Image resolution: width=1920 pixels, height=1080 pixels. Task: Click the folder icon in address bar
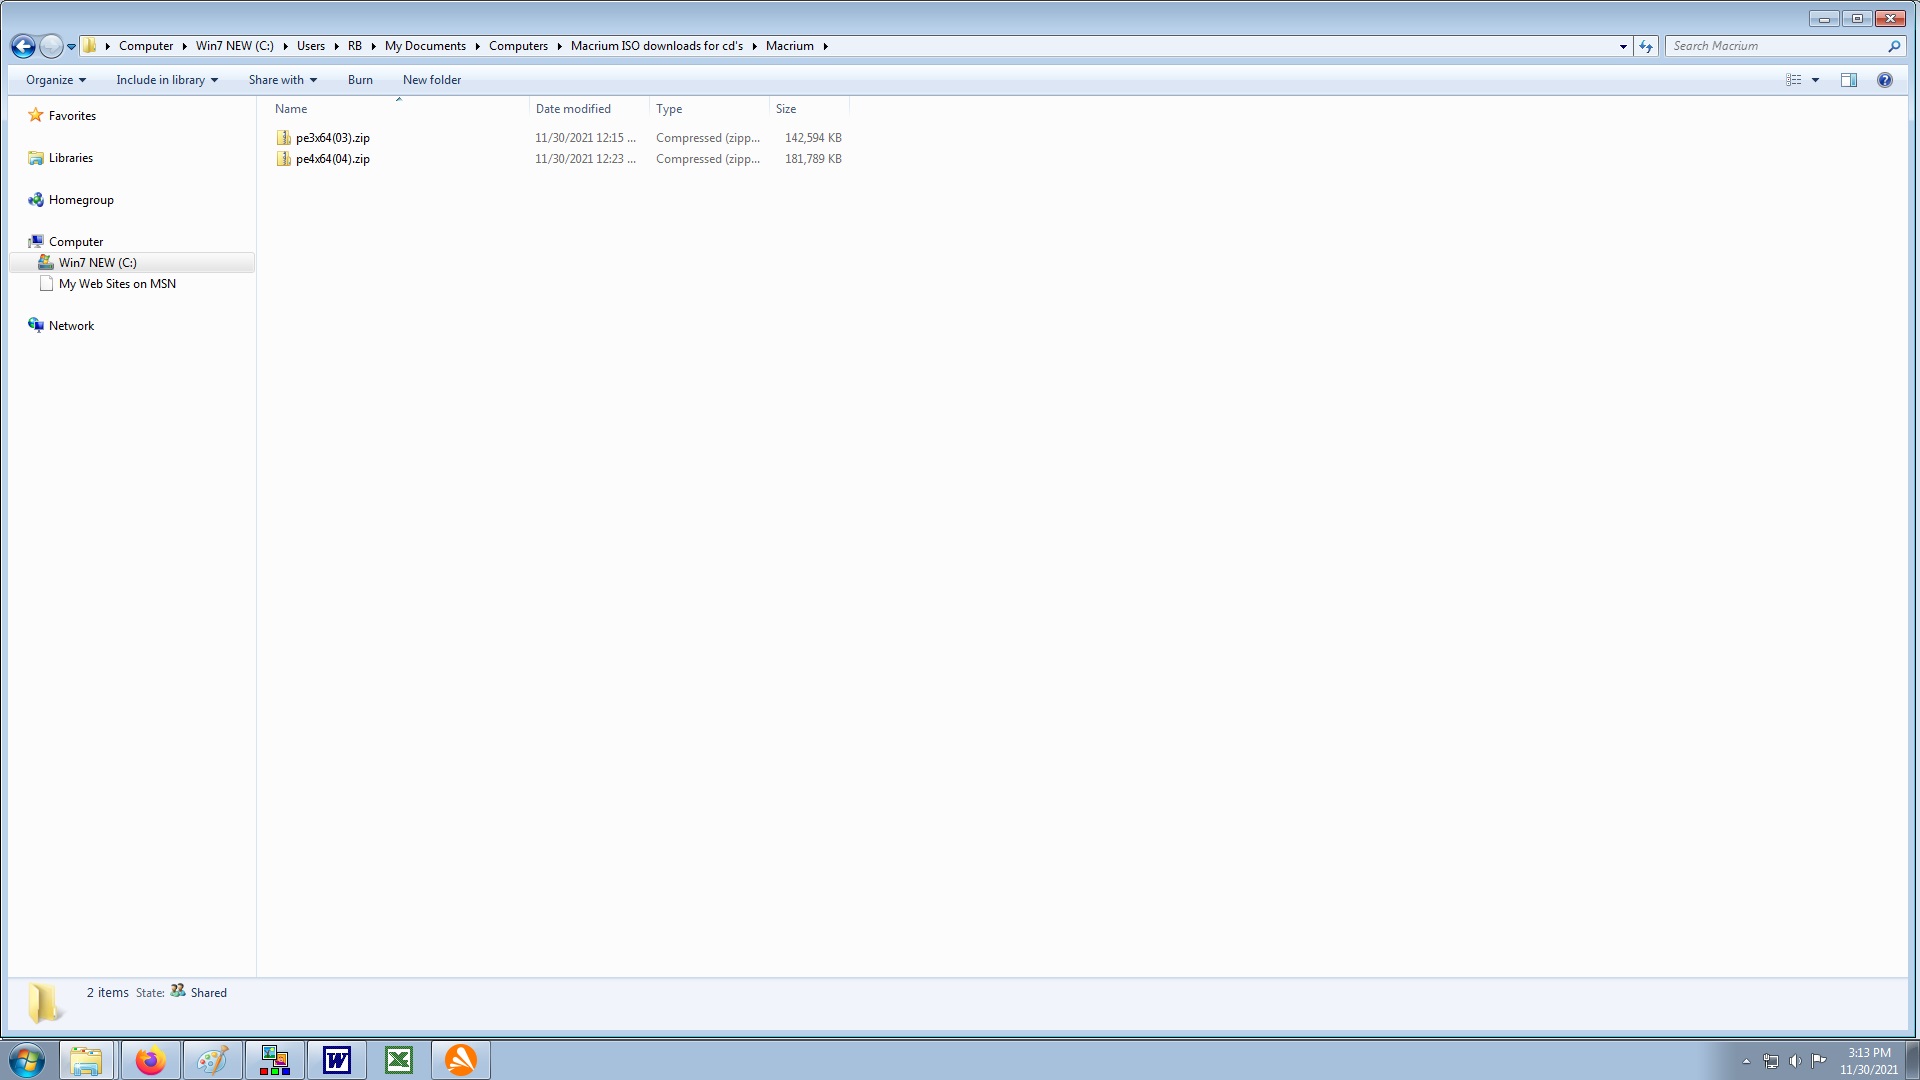pos(89,45)
